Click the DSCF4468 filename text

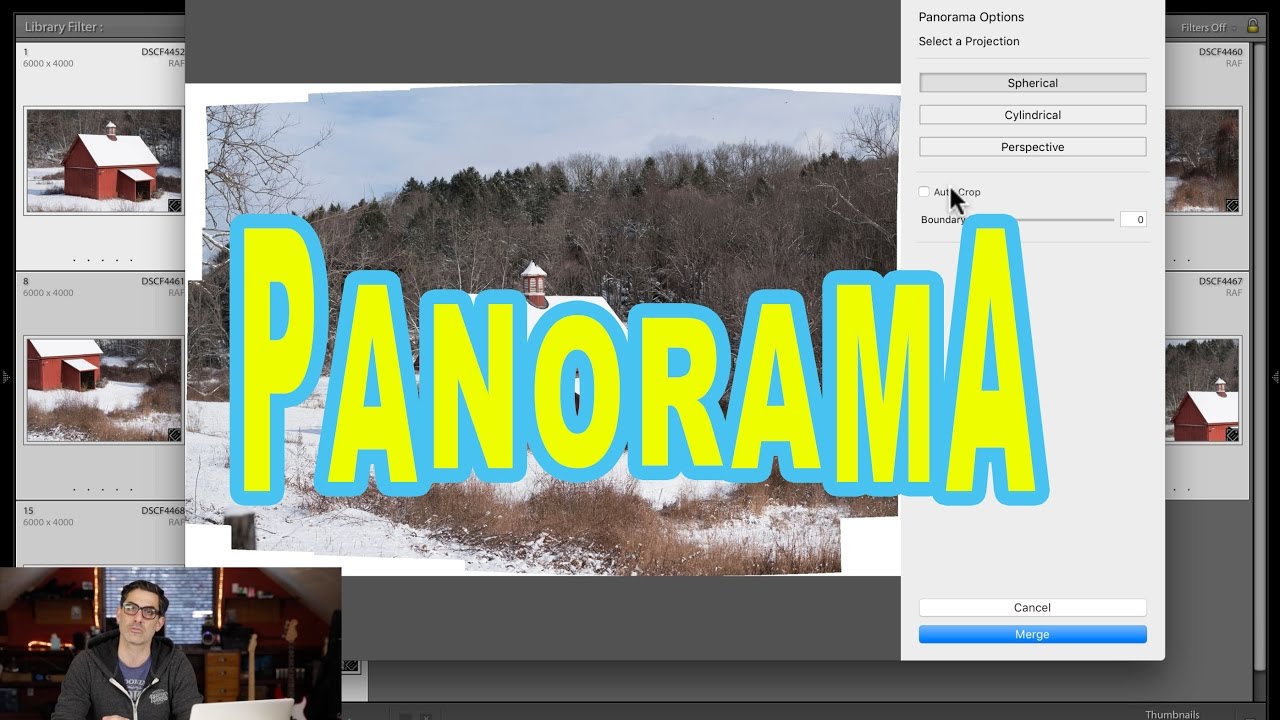point(163,510)
